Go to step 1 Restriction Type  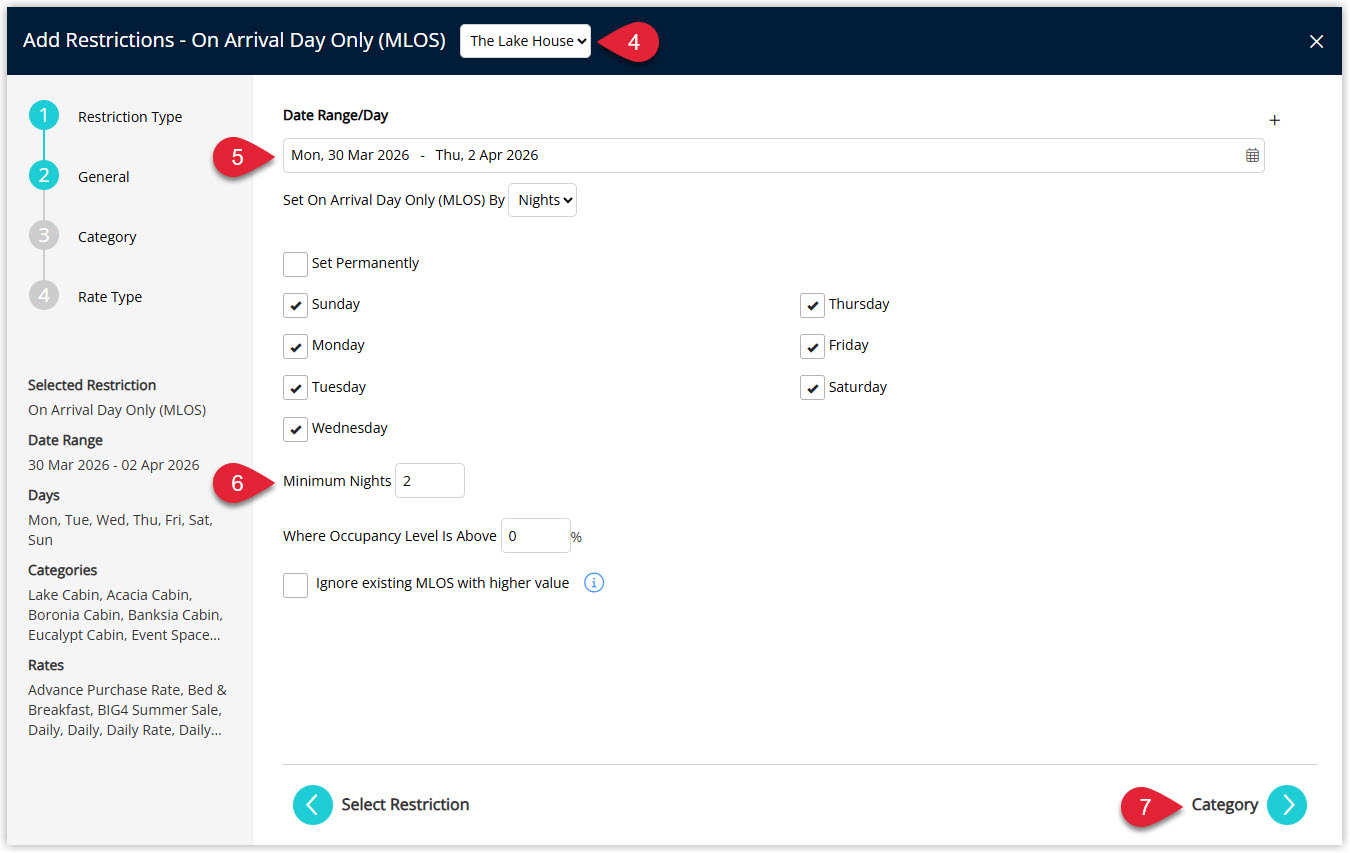44,116
